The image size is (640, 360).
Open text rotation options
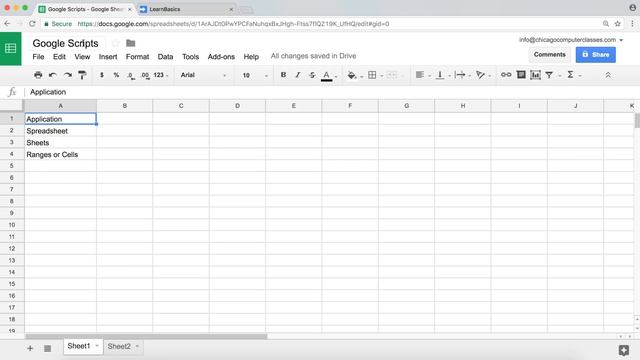[x=480, y=75]
